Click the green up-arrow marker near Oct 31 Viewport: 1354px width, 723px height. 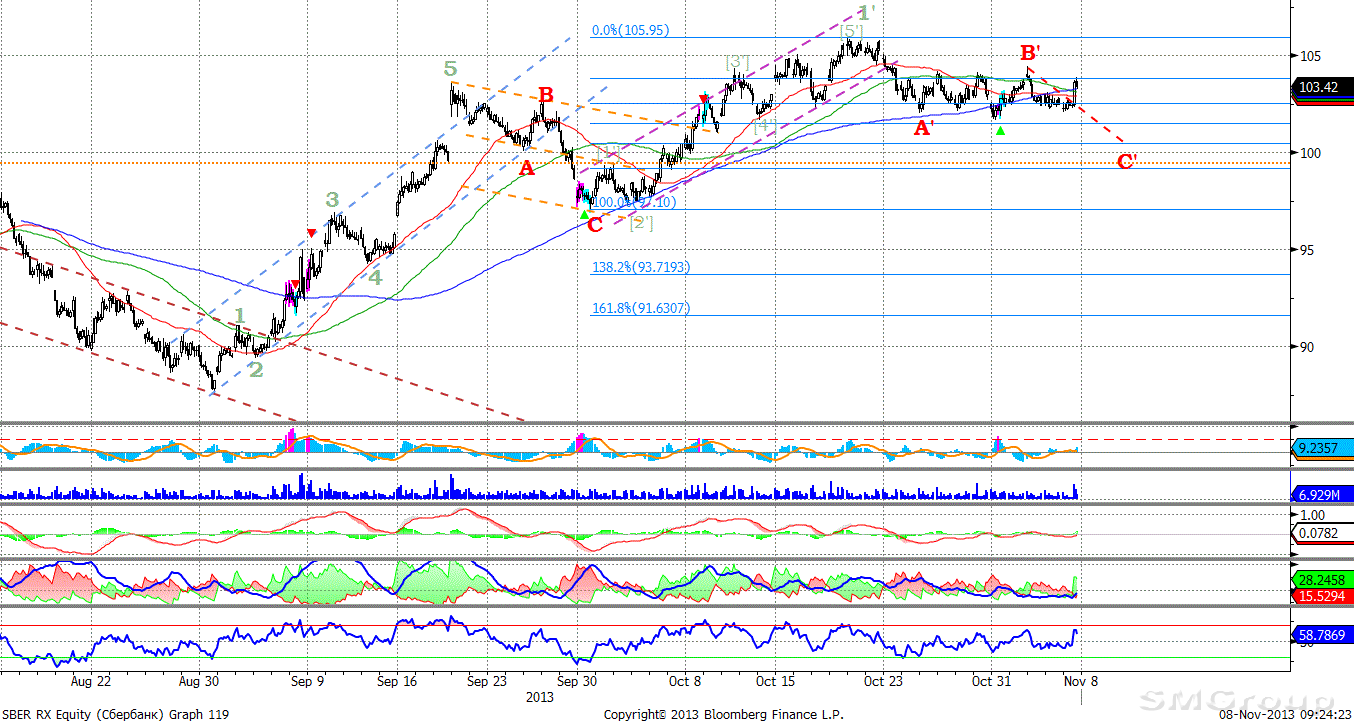(x=1001, y=131)
